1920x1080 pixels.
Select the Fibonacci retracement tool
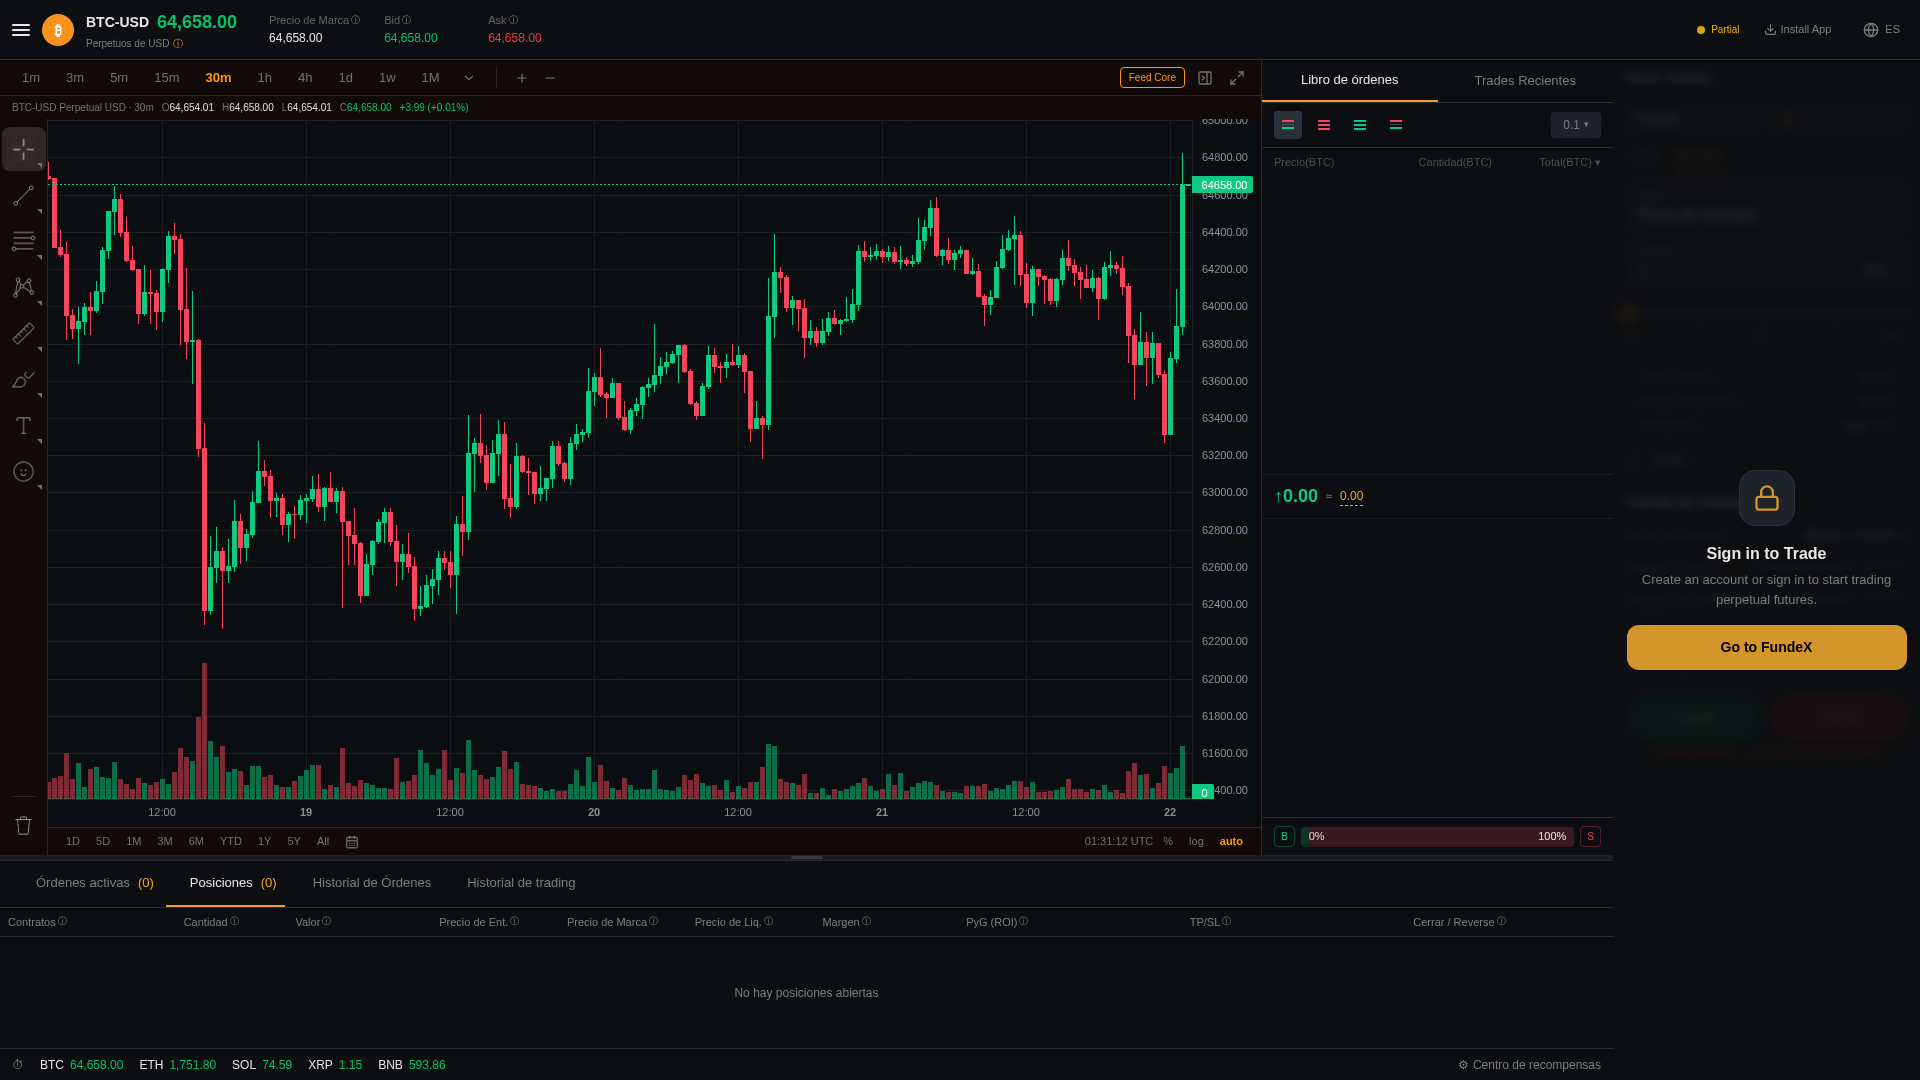coord(23,241)
